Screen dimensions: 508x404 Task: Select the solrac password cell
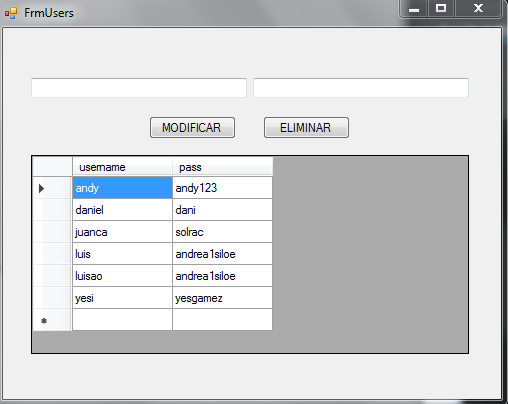(x=222, y=232)
